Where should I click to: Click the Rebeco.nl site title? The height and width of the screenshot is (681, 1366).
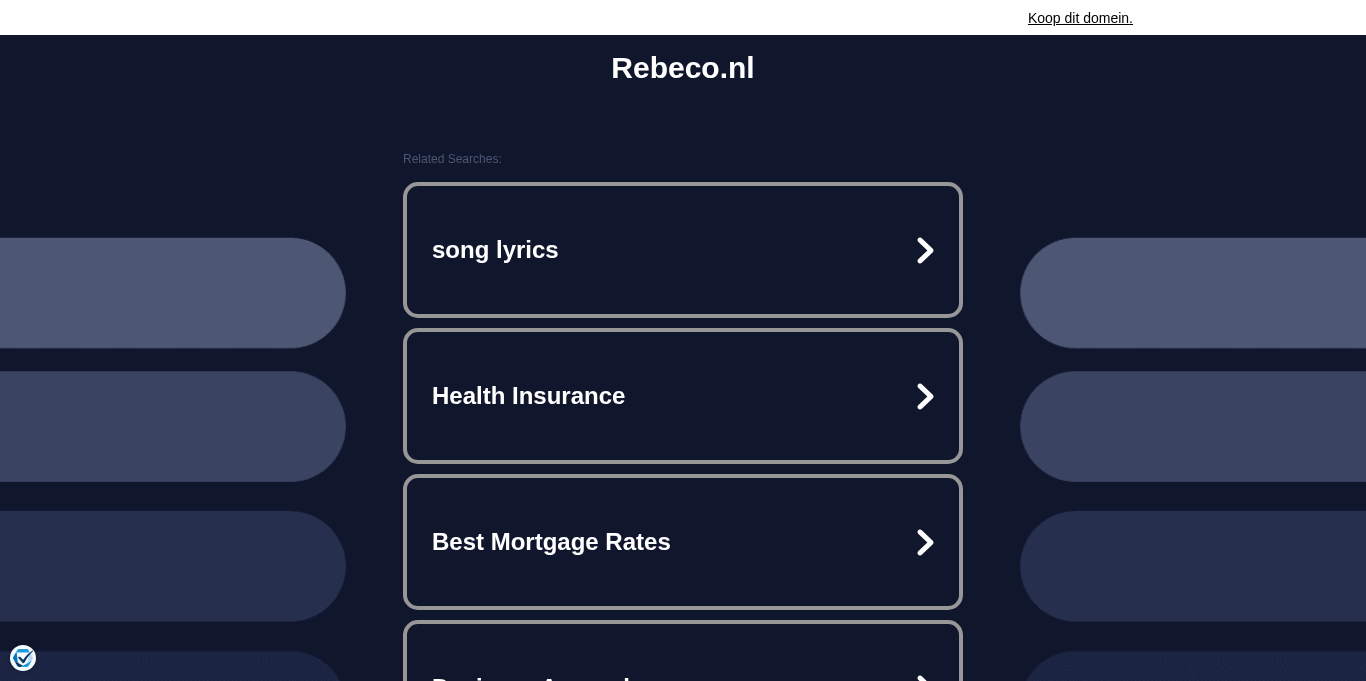682,68
